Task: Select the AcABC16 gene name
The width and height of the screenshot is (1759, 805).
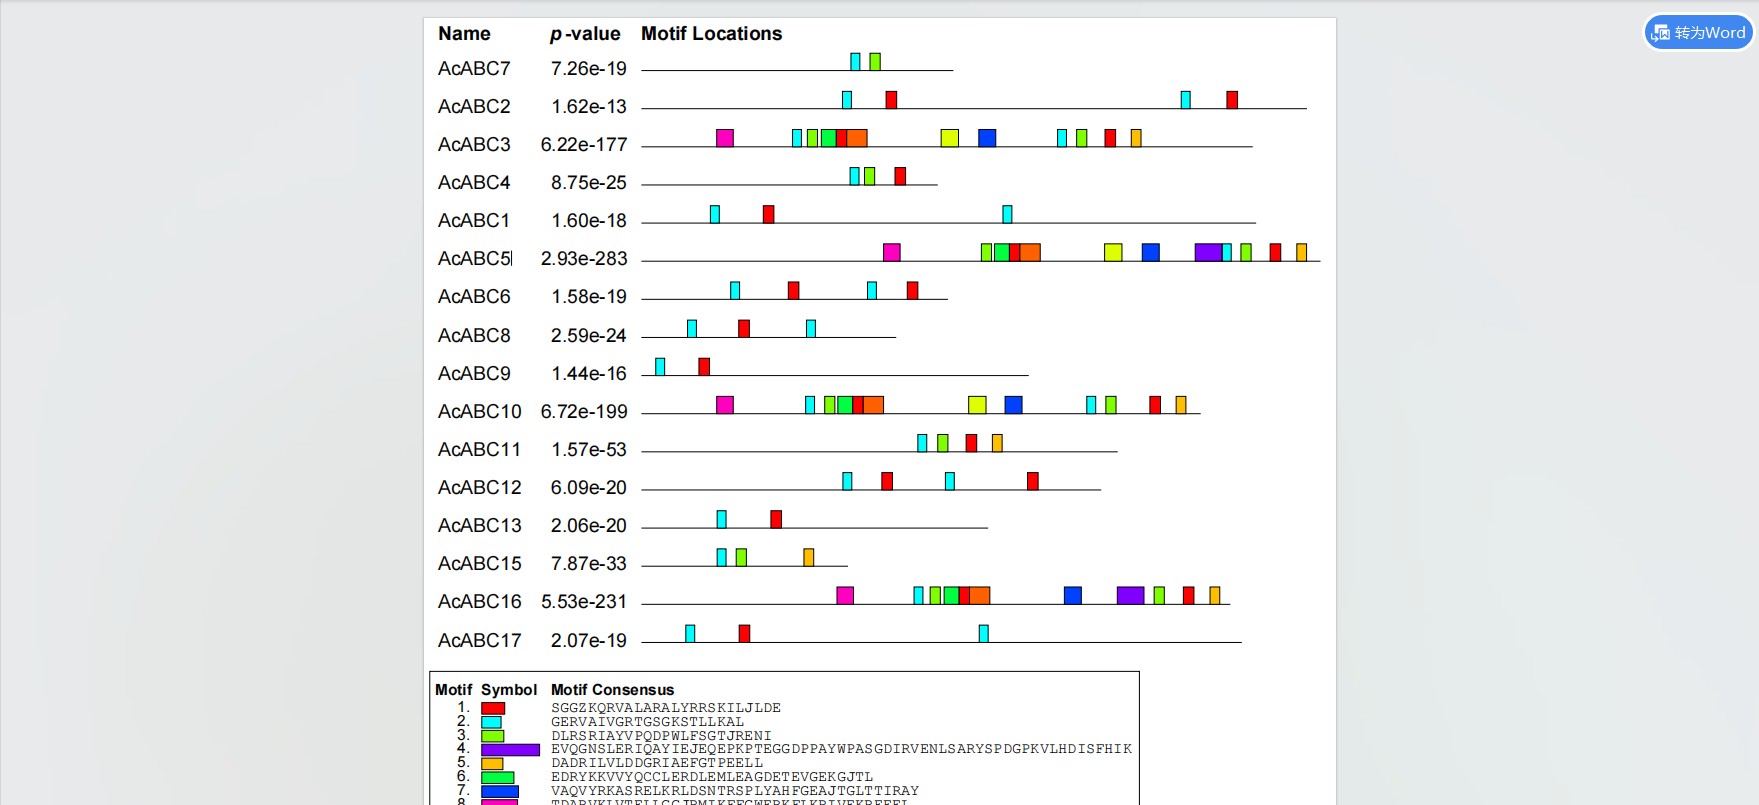Action: click(480, 602)
